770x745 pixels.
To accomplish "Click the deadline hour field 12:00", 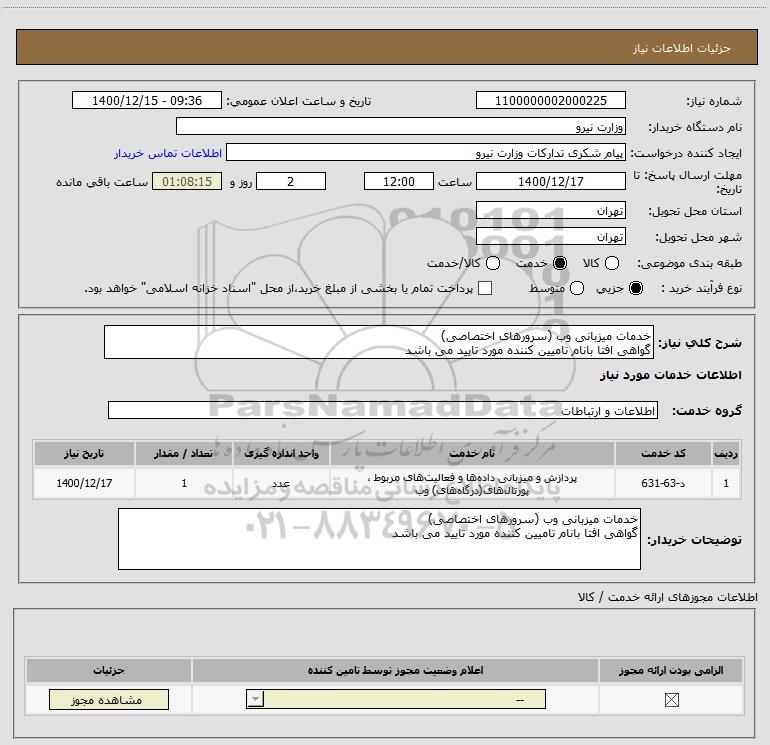I will click(399, 182).
